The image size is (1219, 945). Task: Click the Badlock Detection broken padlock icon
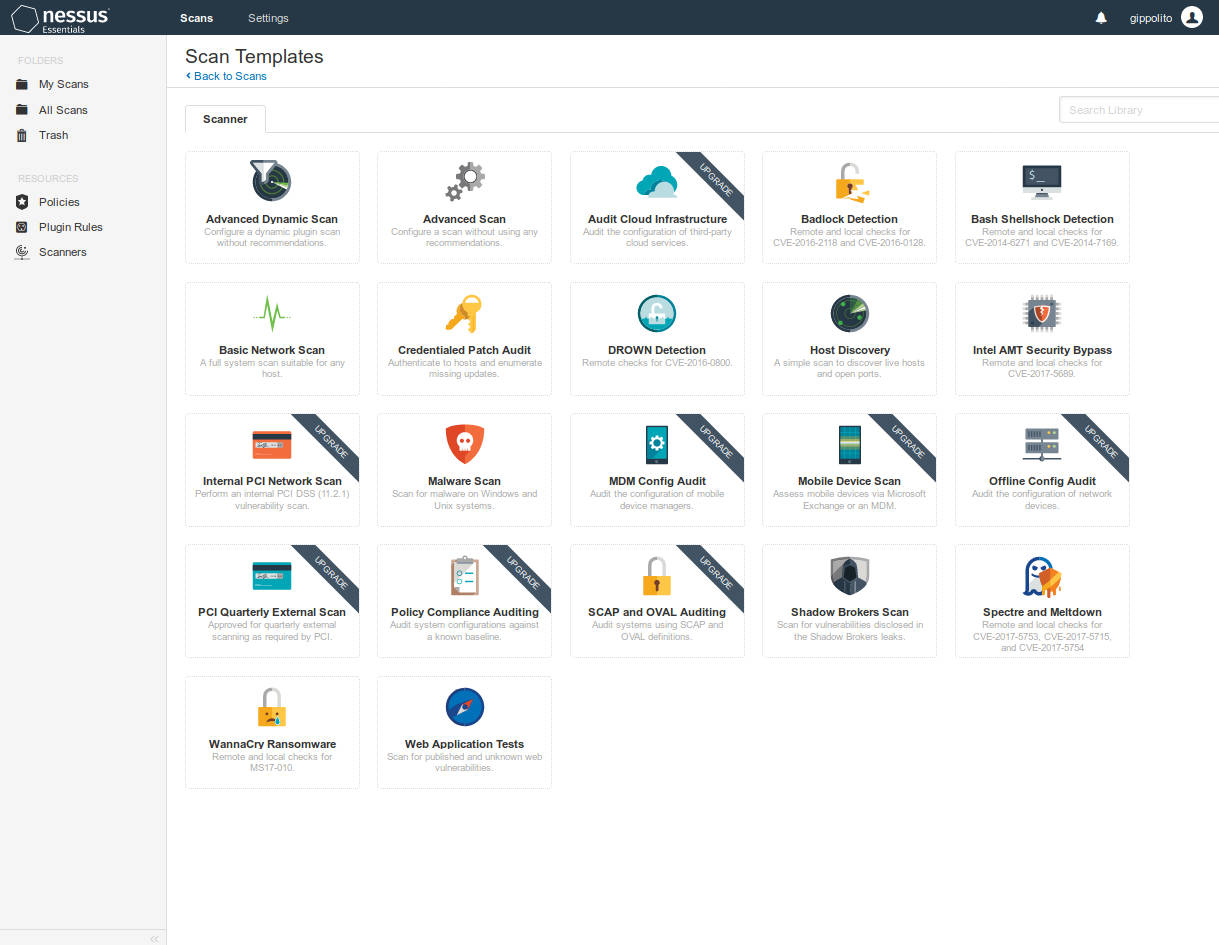pyautogui.click(x=849, y=181)
